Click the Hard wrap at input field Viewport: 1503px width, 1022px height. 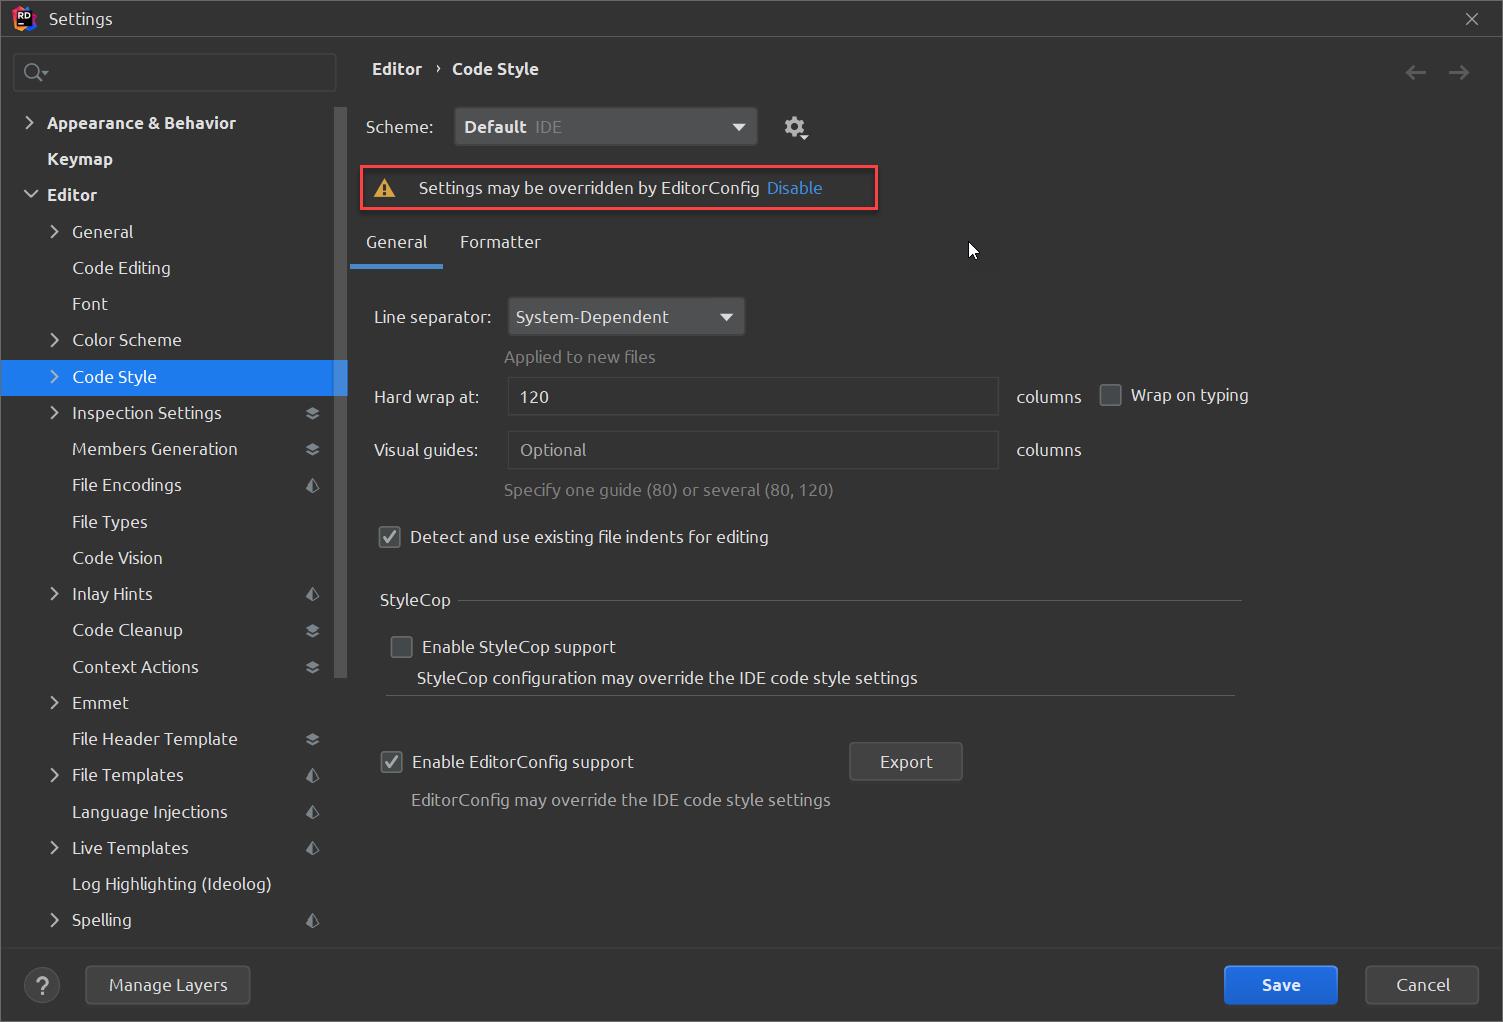(x=752, y=397)
